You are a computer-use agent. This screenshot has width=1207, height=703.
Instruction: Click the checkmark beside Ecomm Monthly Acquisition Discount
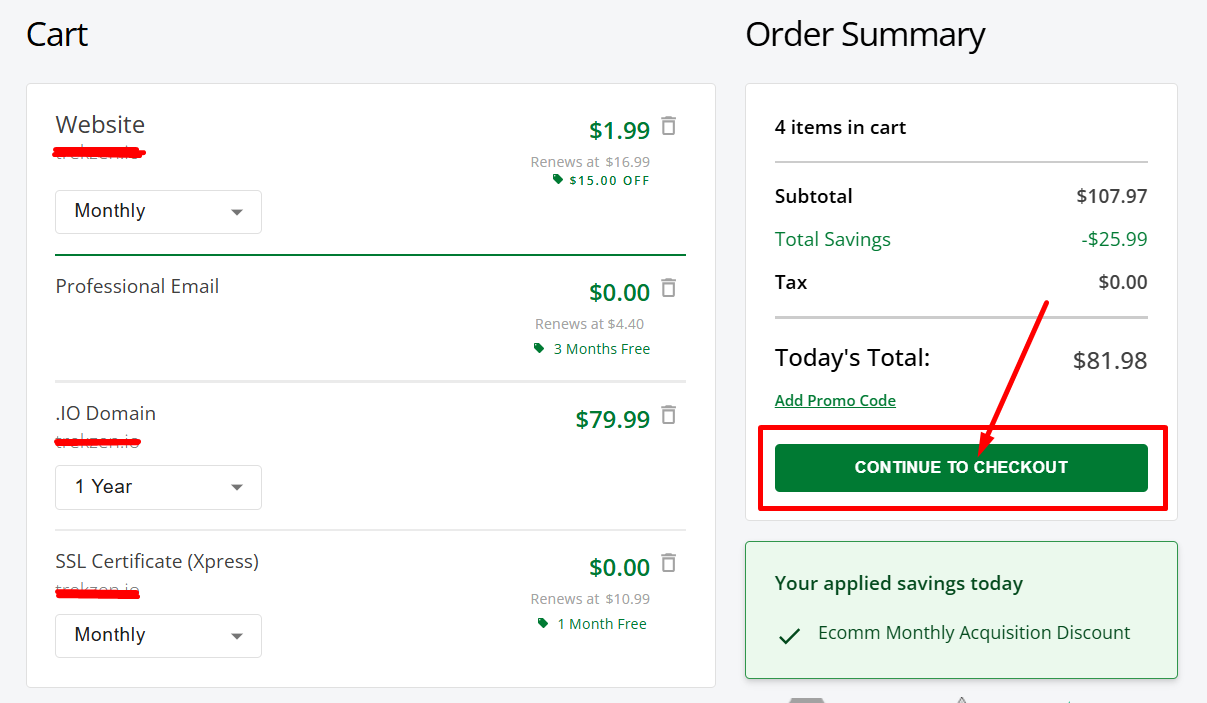coord(789,633)
